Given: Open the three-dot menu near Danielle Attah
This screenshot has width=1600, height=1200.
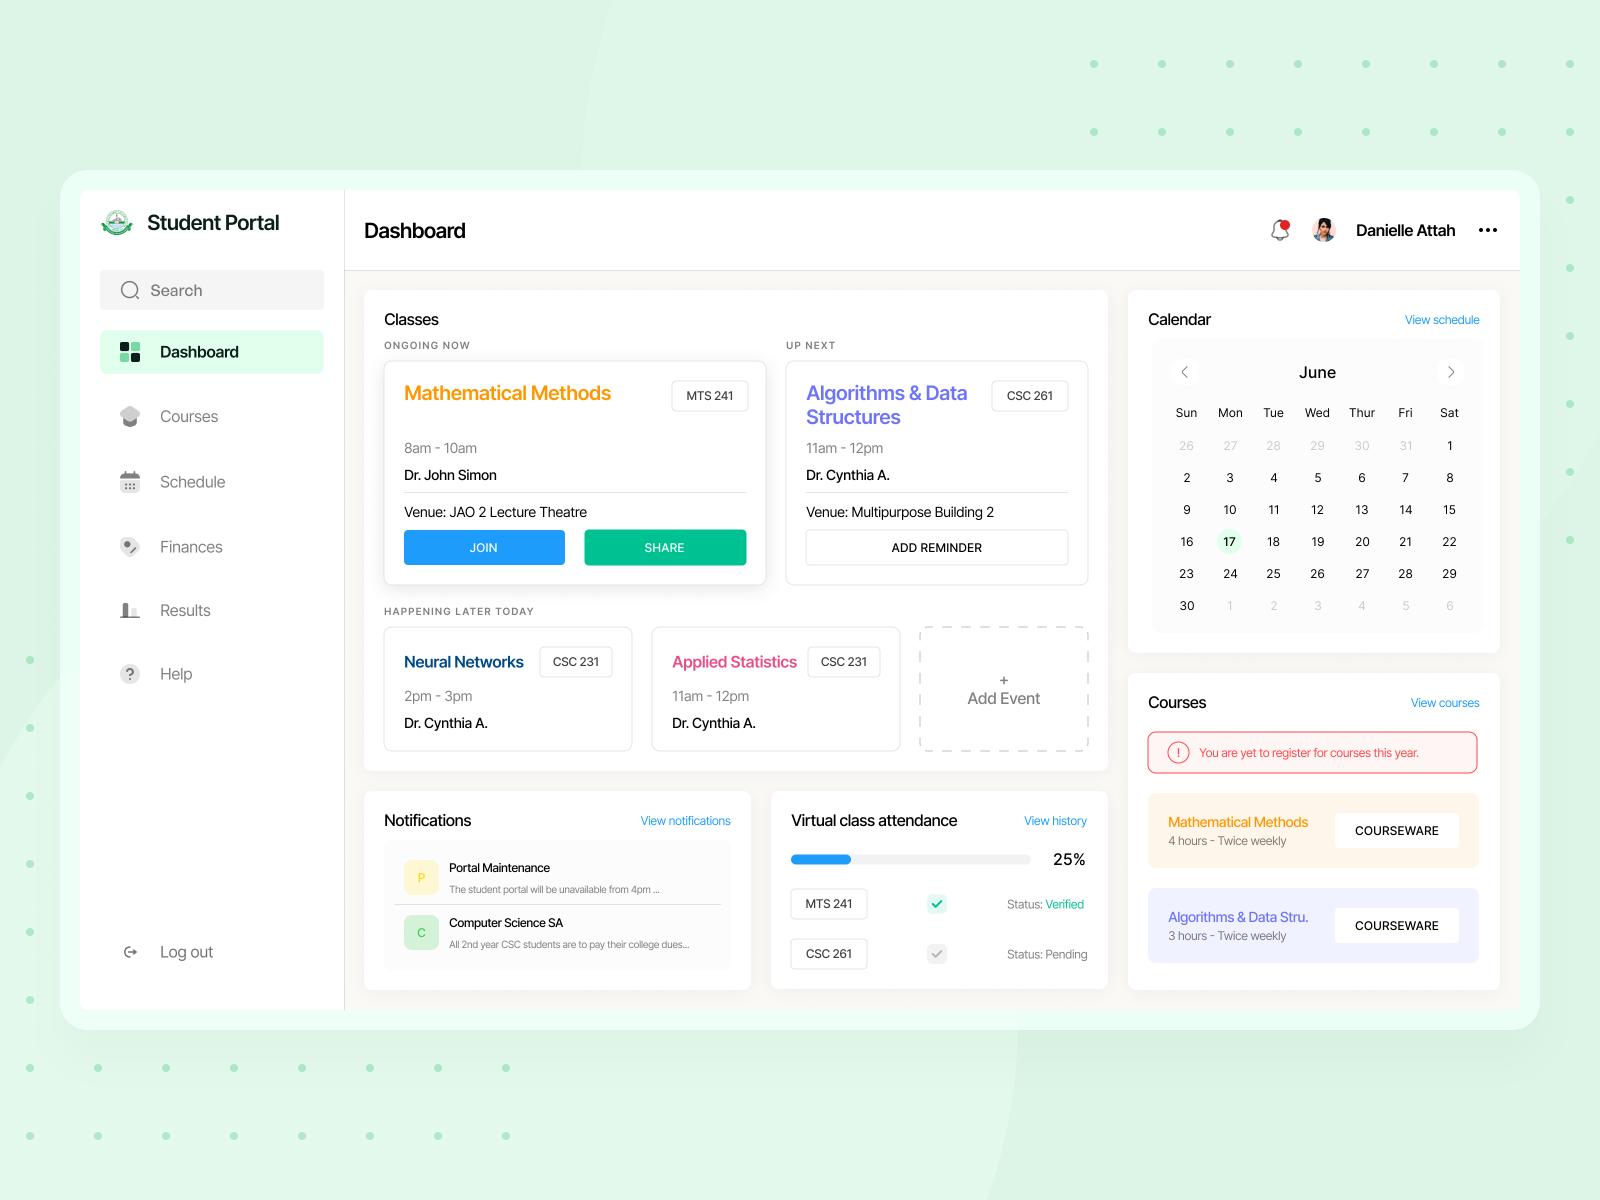Looking at the screenshot, I should point(1487,229).
